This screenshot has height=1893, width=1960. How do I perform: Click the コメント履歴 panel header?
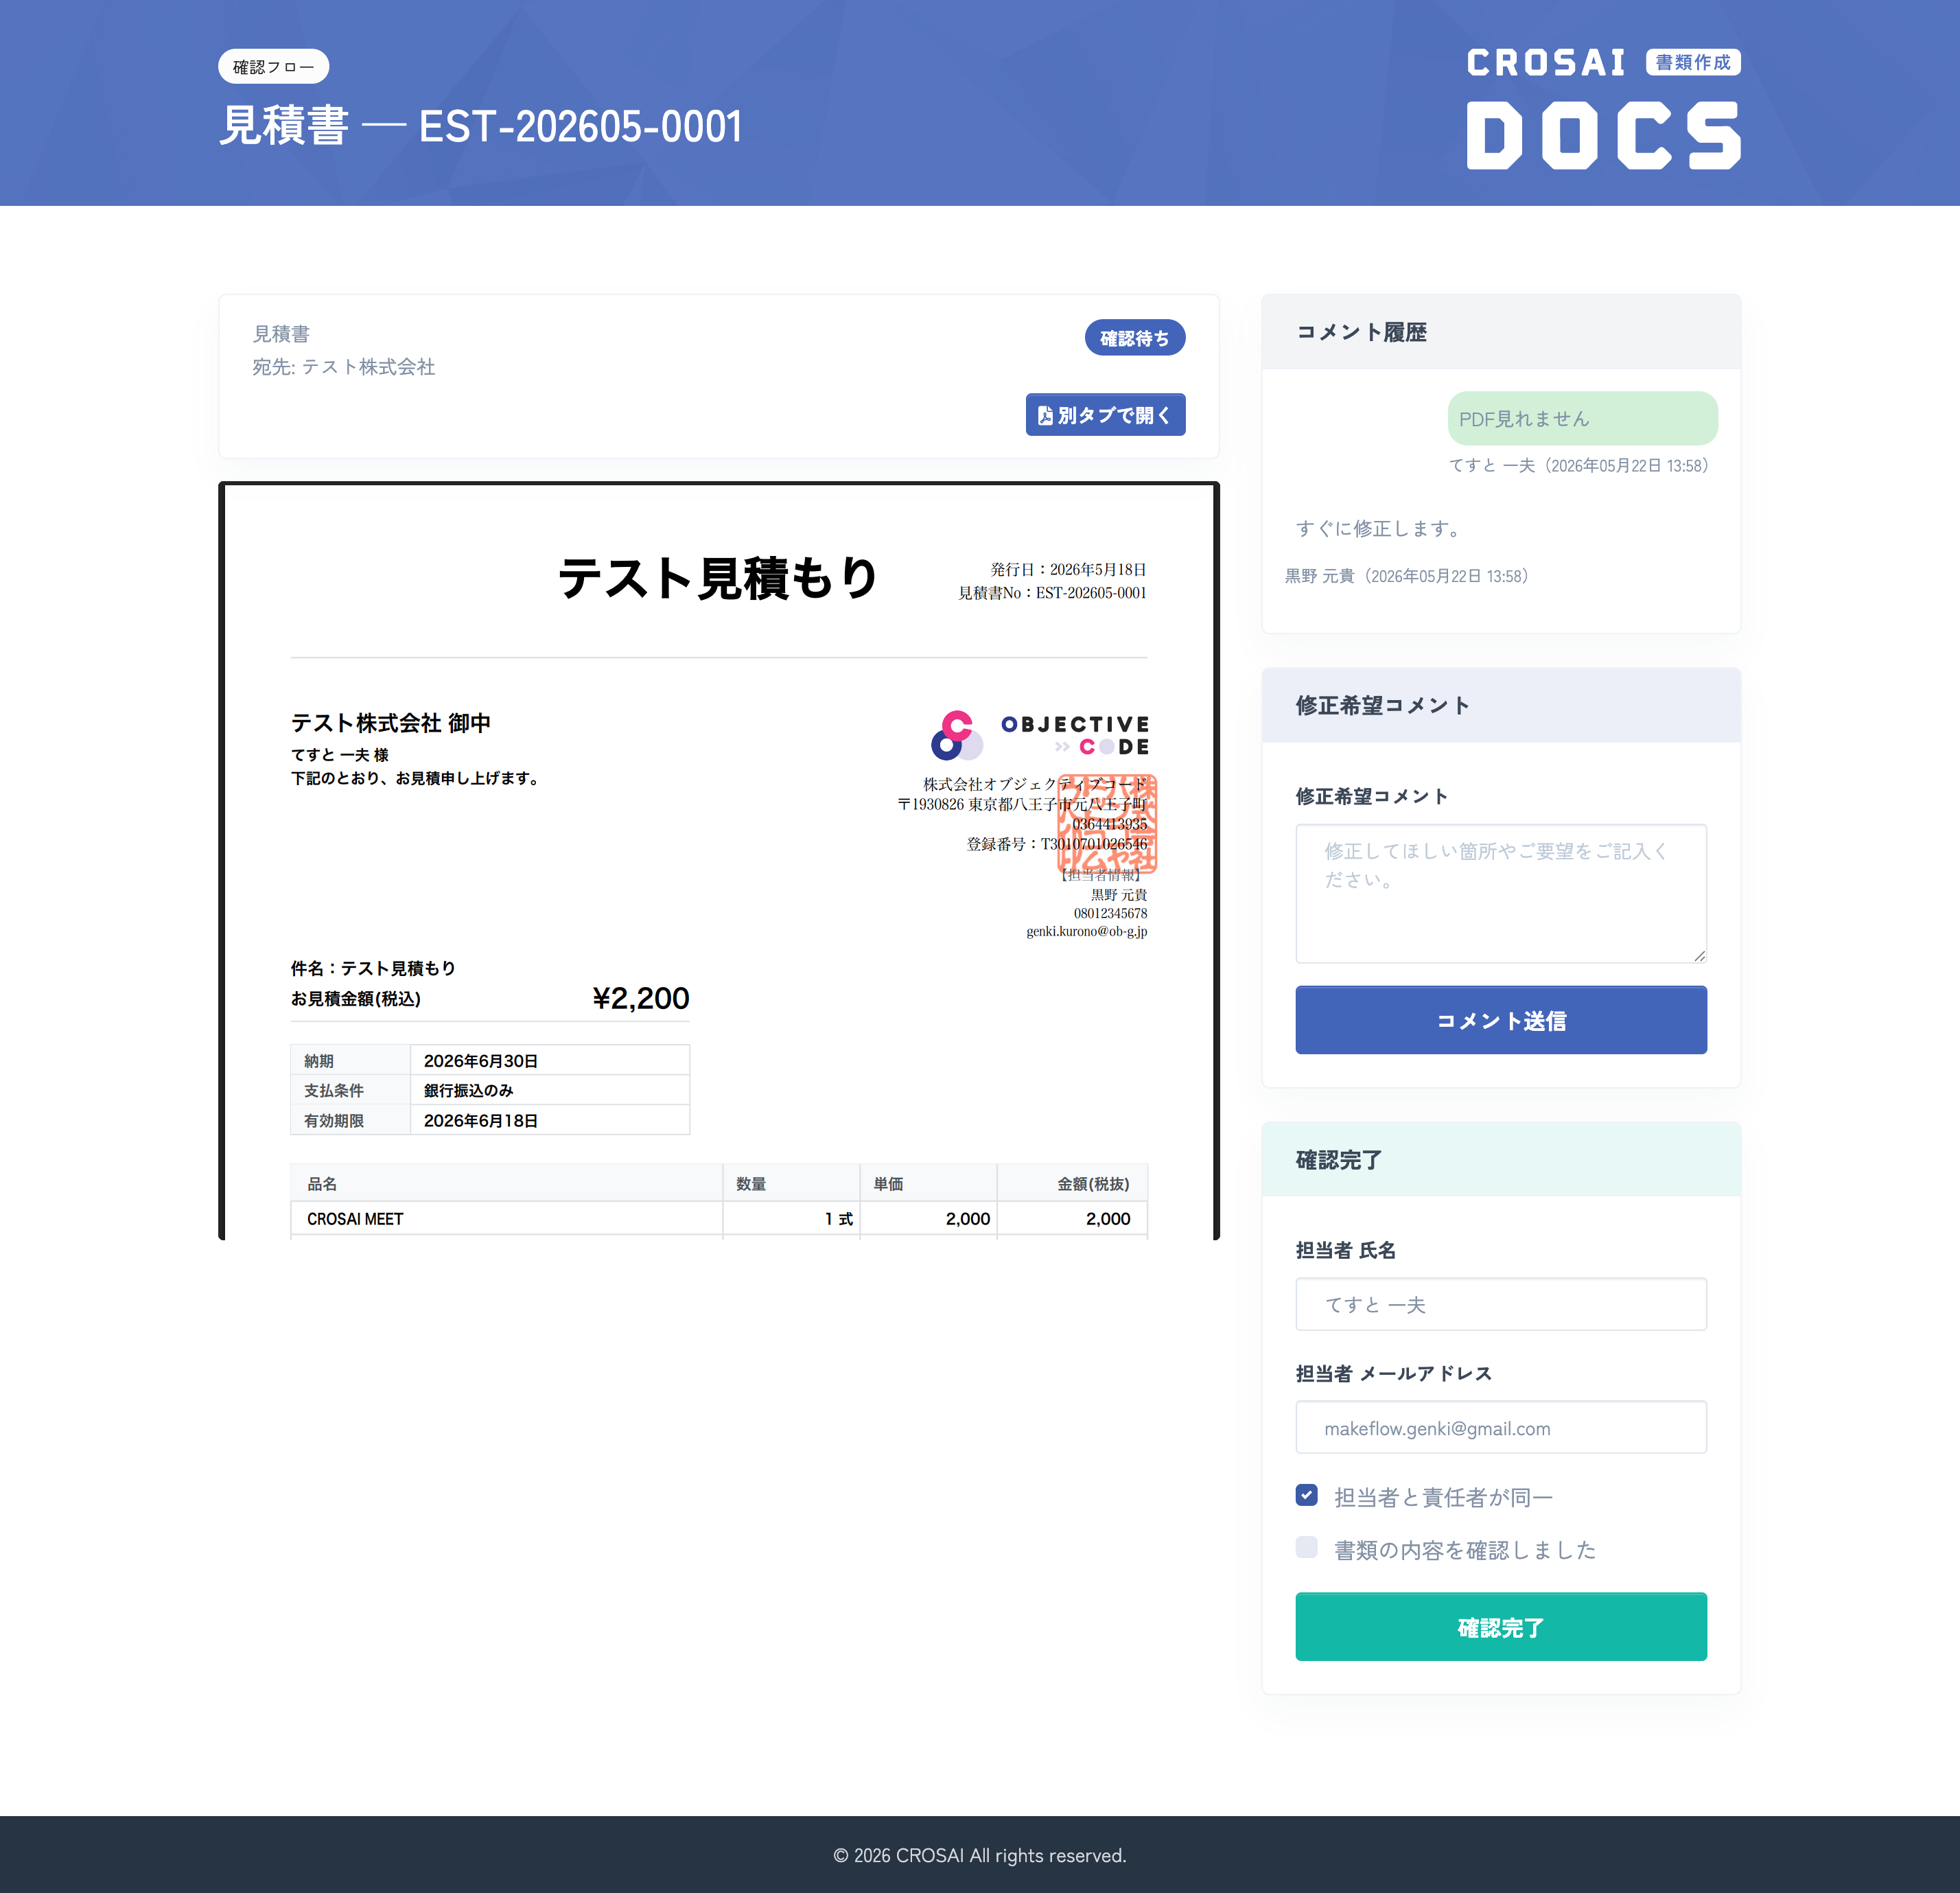(1501, 332)
